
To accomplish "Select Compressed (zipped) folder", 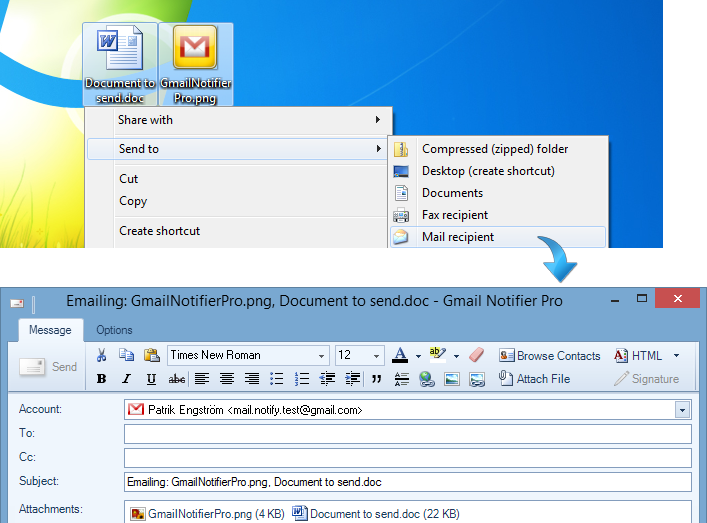I will [x=498, y=149].
